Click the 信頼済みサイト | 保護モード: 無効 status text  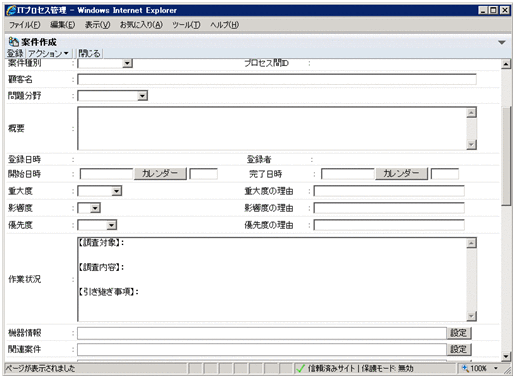click(360, 368)
